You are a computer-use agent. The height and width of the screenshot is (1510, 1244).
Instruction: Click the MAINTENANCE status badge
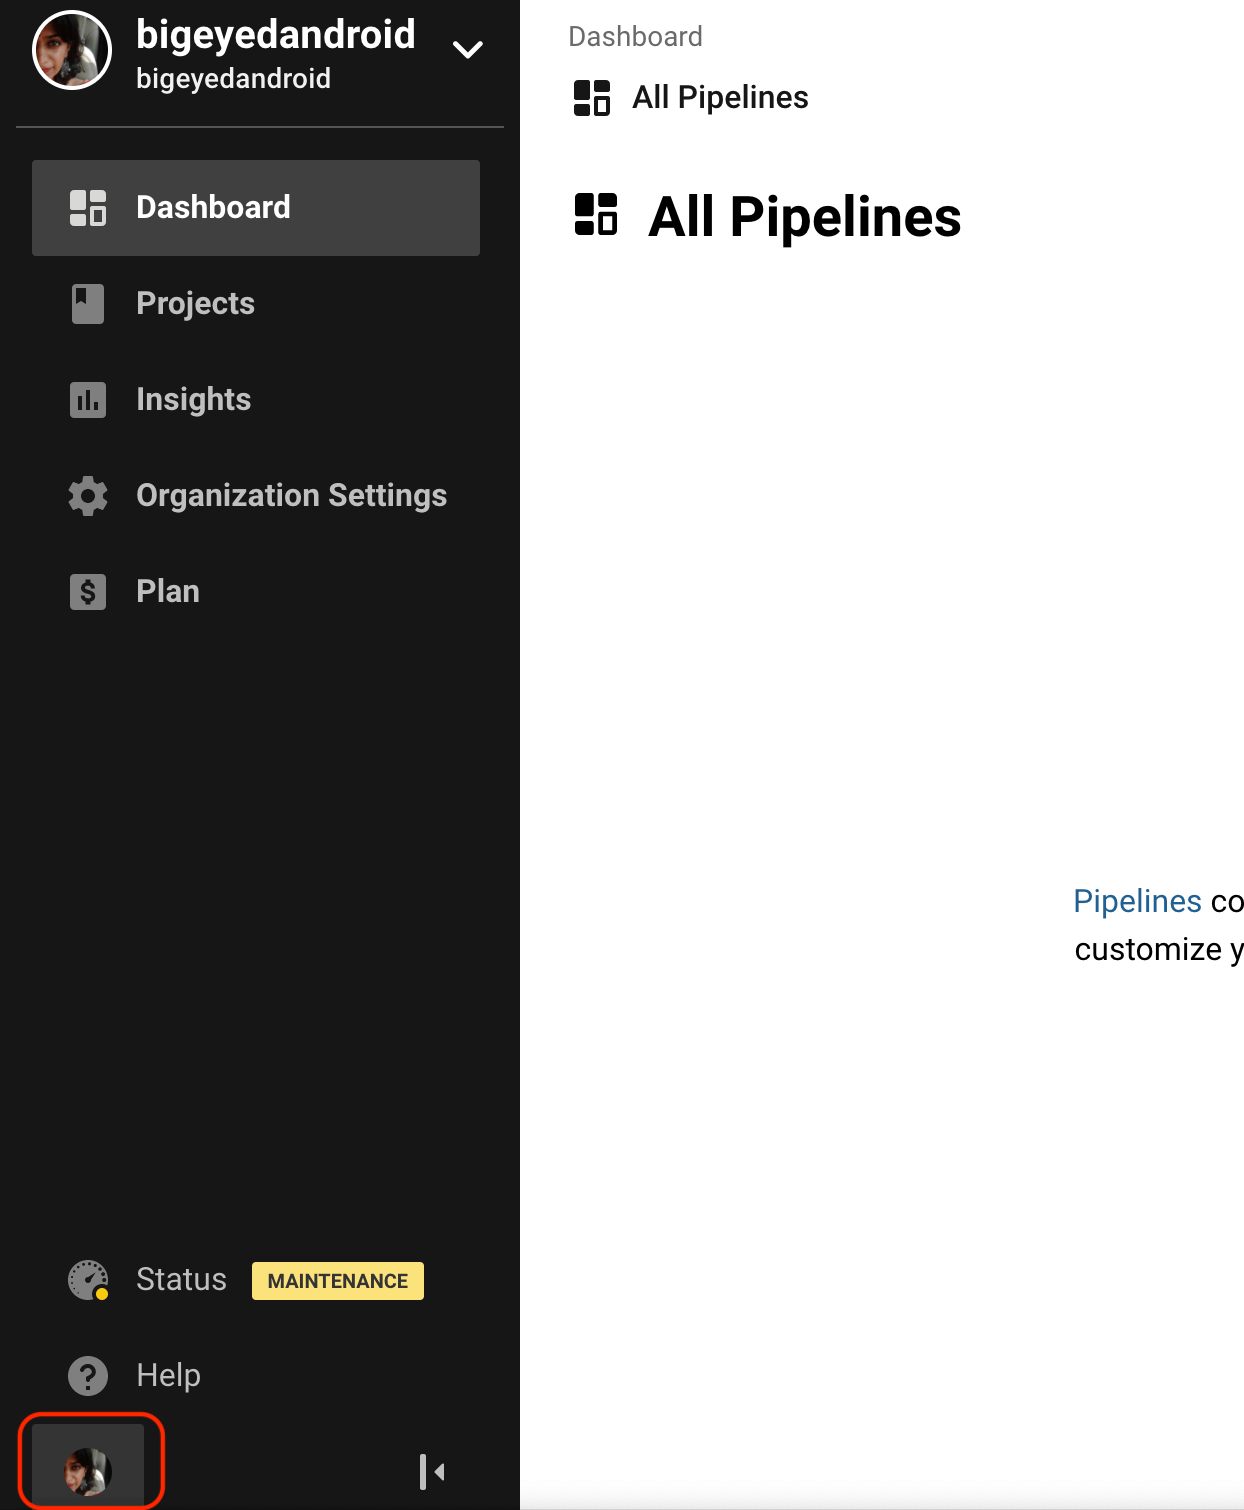(338, 1281)
